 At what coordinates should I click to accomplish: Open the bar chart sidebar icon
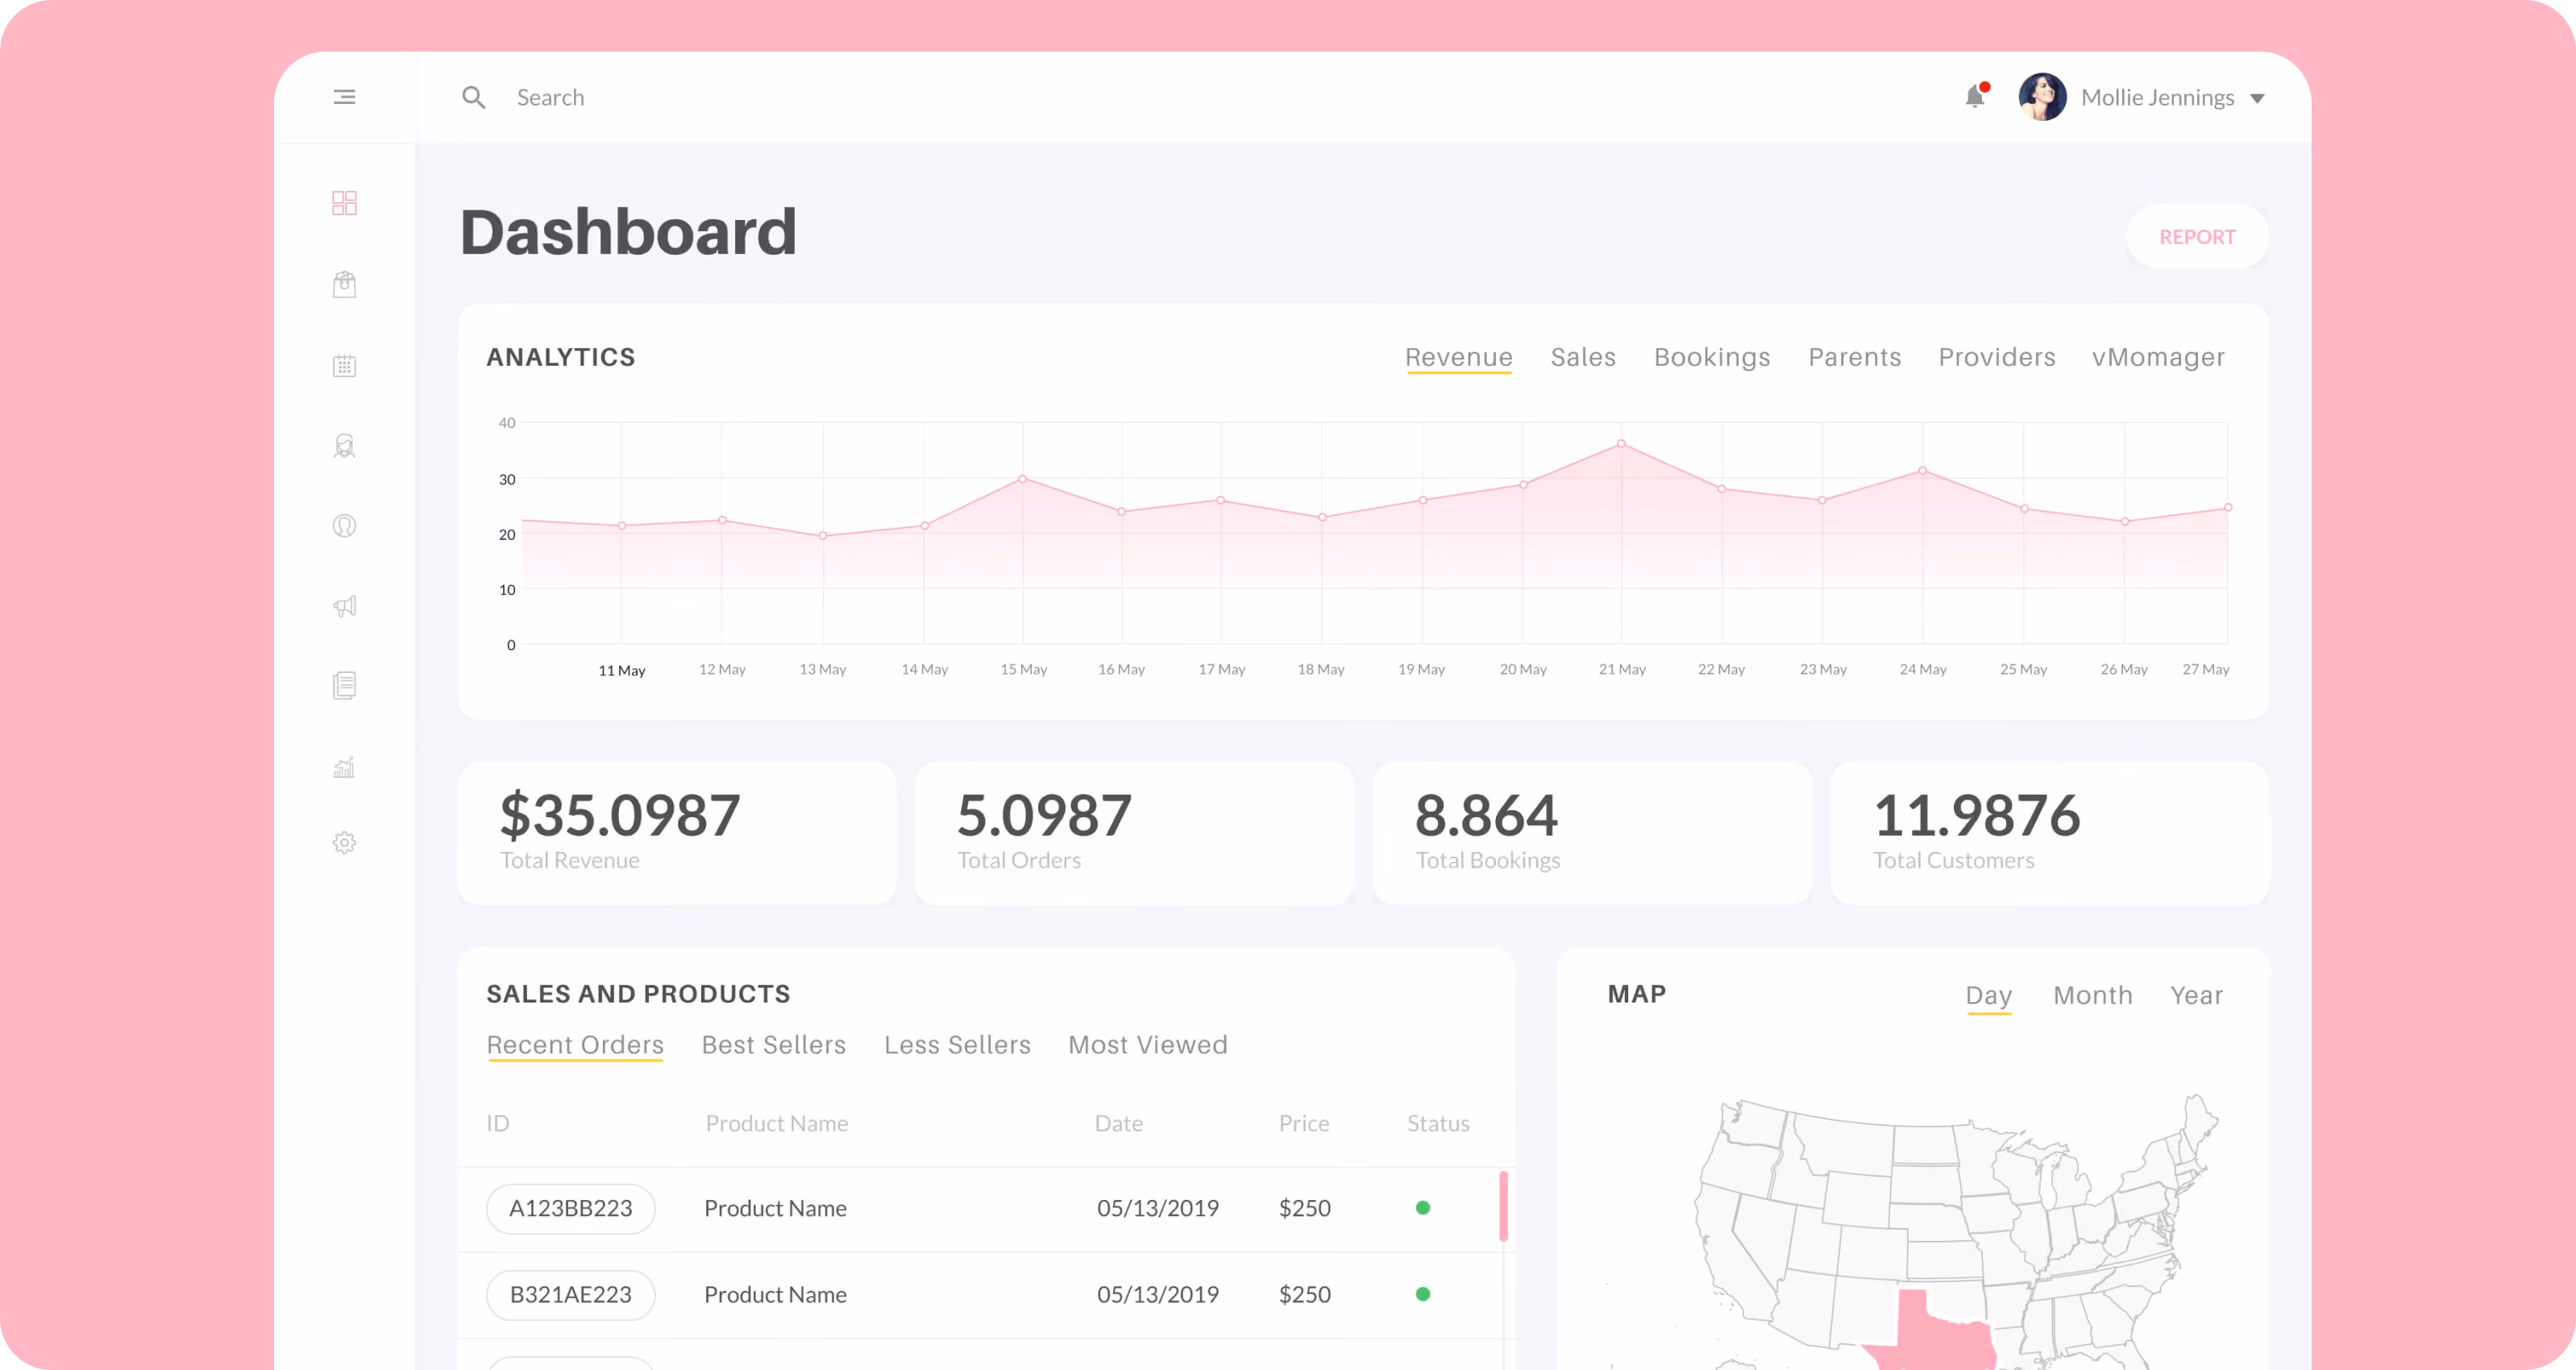pos(344,767)
